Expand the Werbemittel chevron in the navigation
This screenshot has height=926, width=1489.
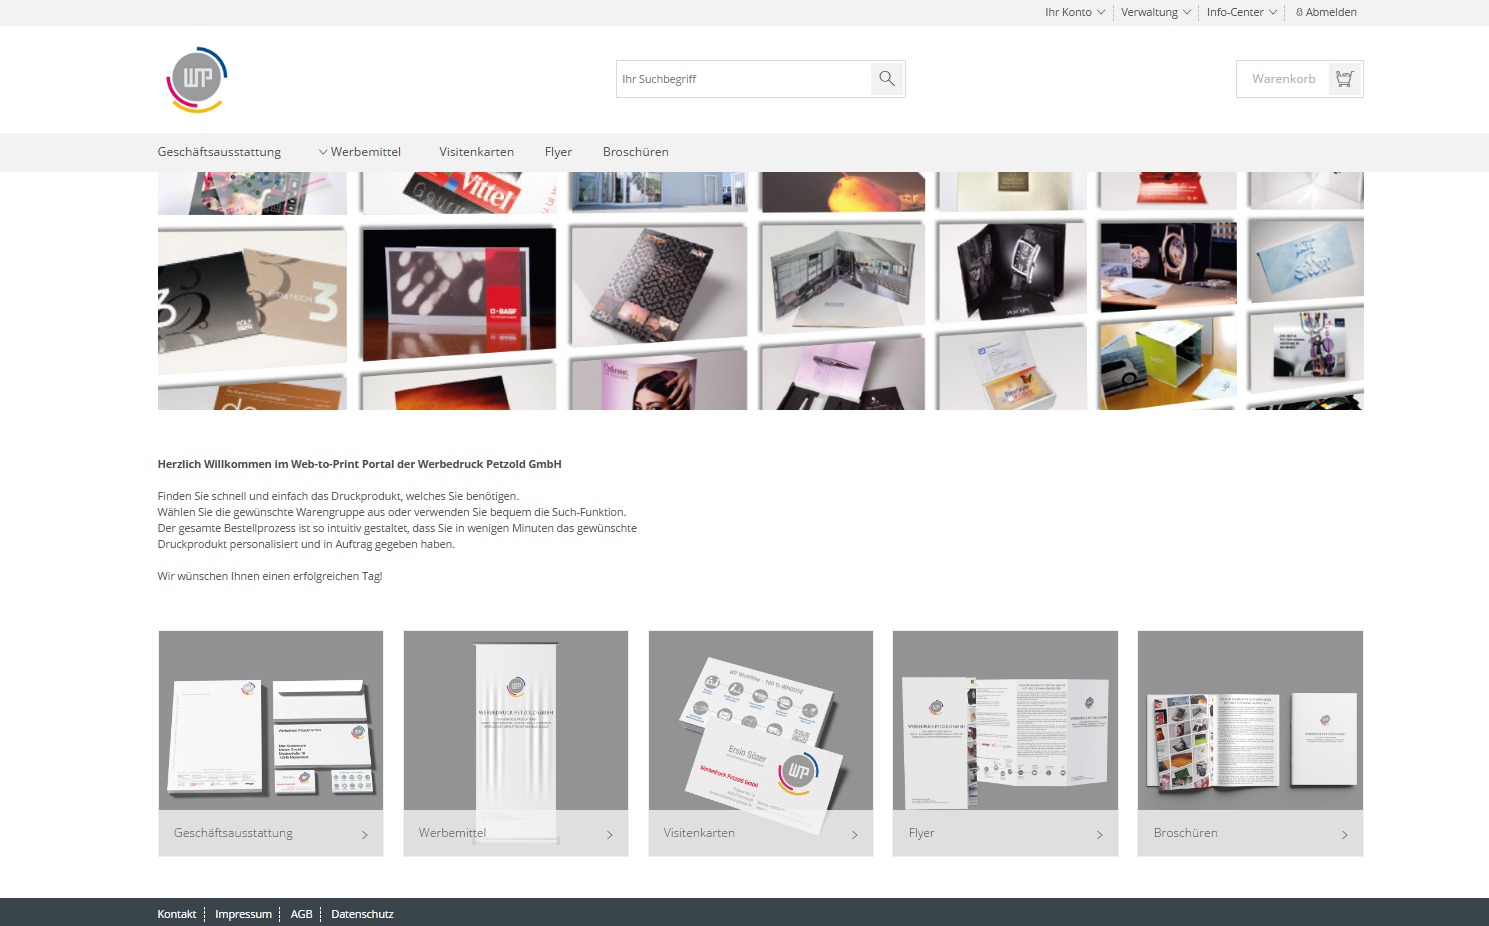pos(322,151)
